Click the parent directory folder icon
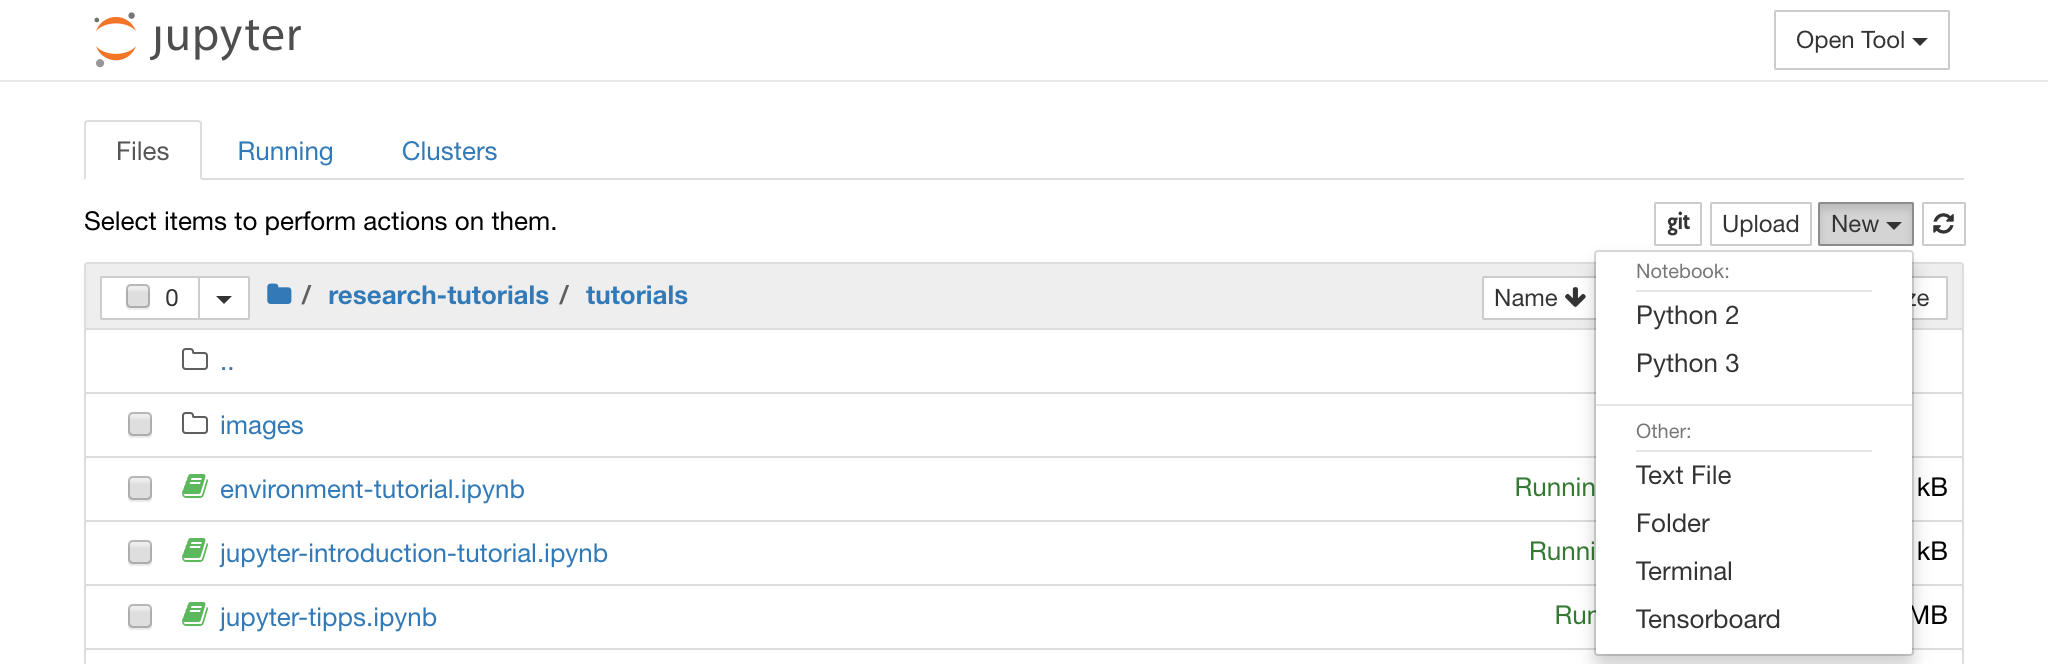 pos(195,360)
